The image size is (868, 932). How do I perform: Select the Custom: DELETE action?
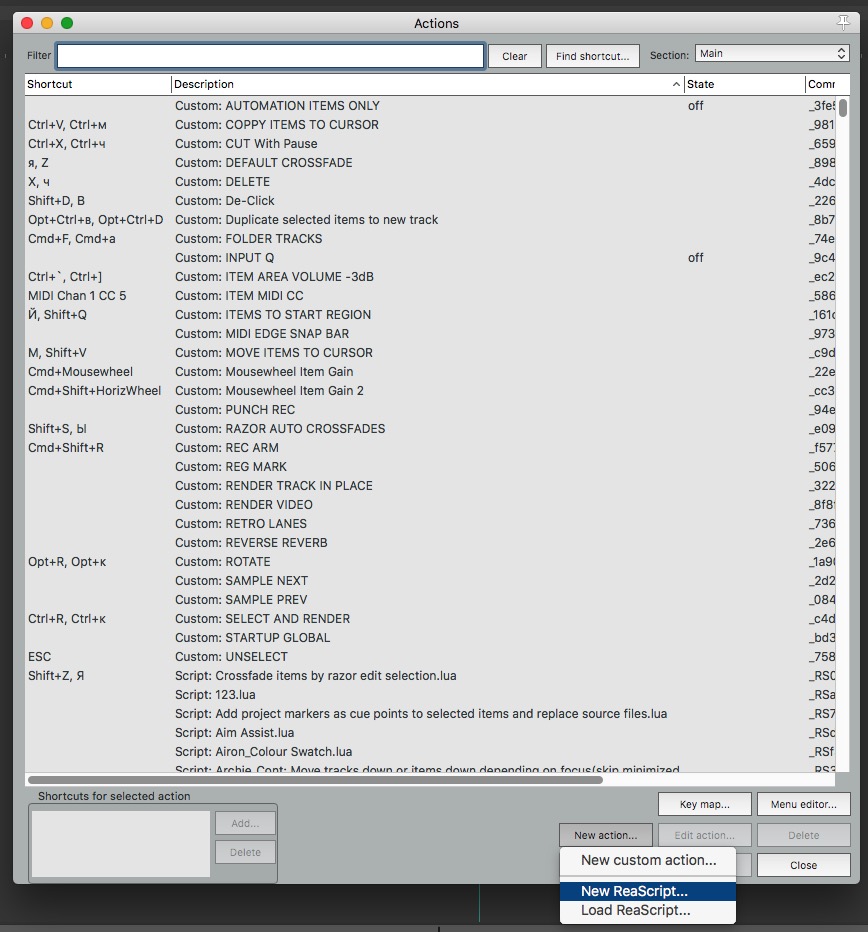click(x=430, y=182)
